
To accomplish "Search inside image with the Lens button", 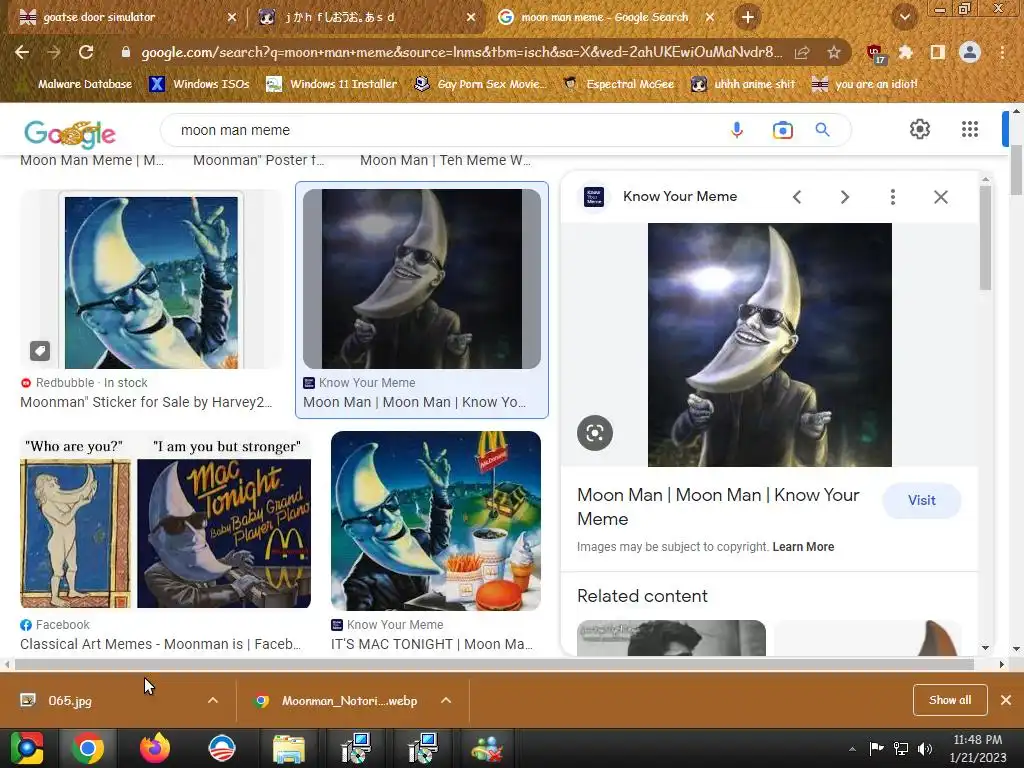I will click(x=595, y=432).
